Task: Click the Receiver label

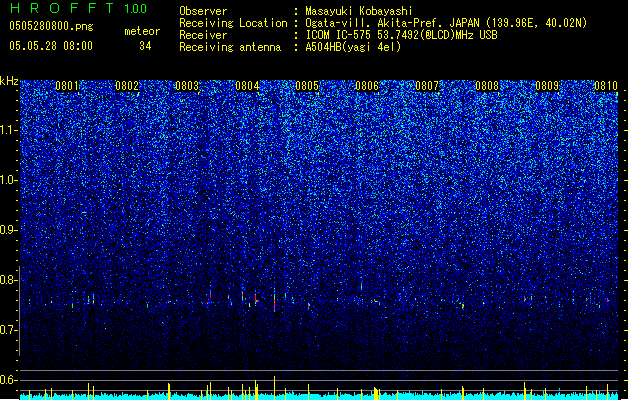Action: 203,35
